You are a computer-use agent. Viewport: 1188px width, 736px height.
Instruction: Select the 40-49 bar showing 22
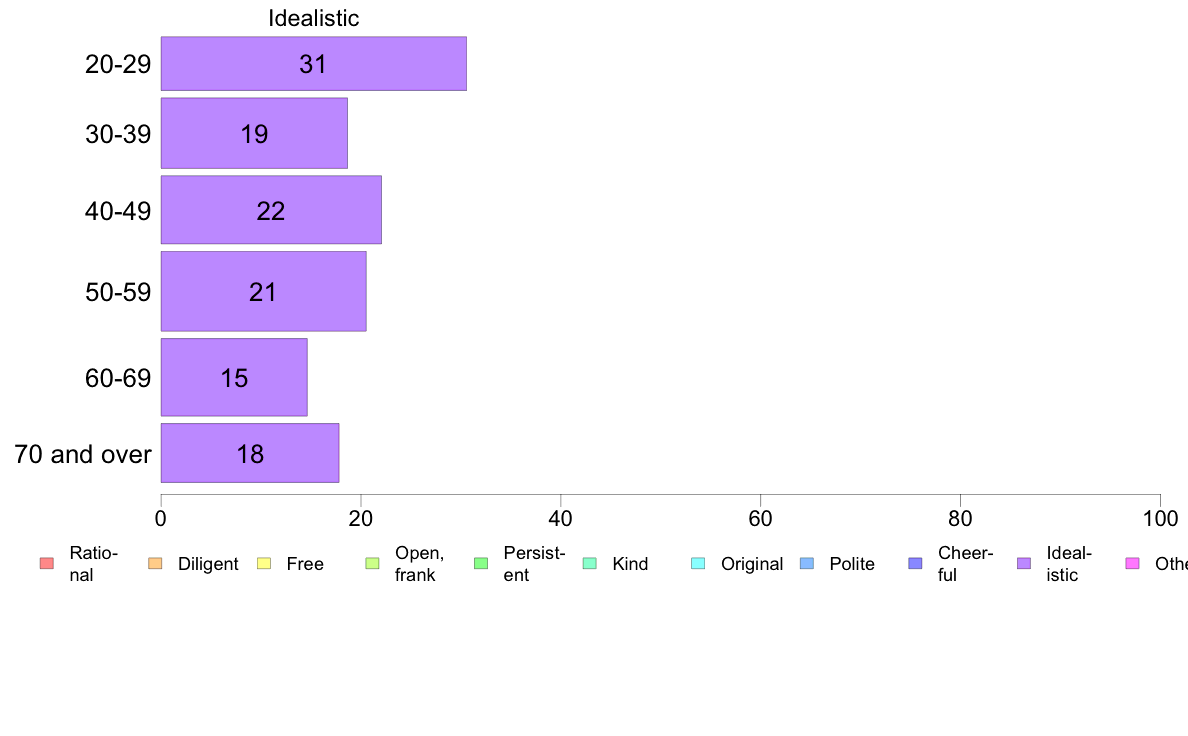coord(271,210)
